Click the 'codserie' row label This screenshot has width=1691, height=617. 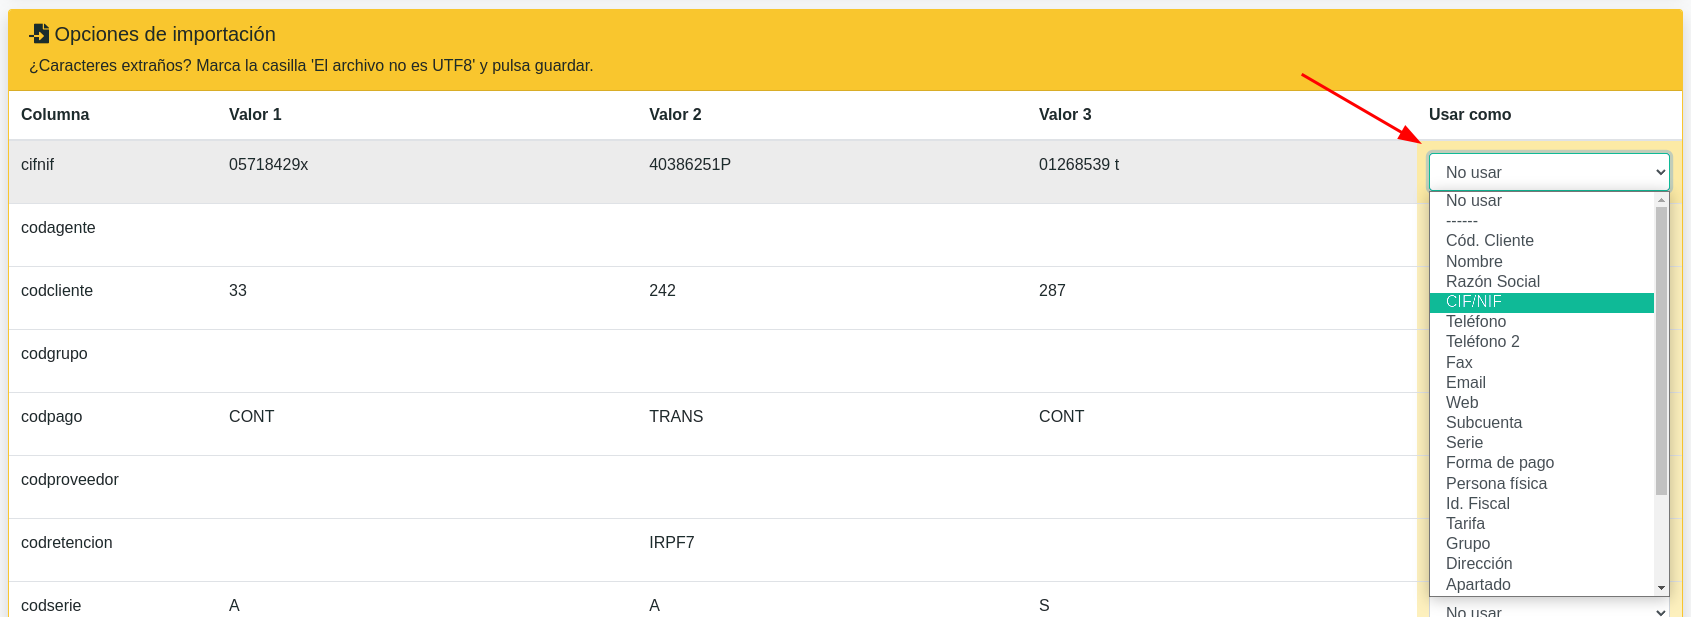pos(51,606)
